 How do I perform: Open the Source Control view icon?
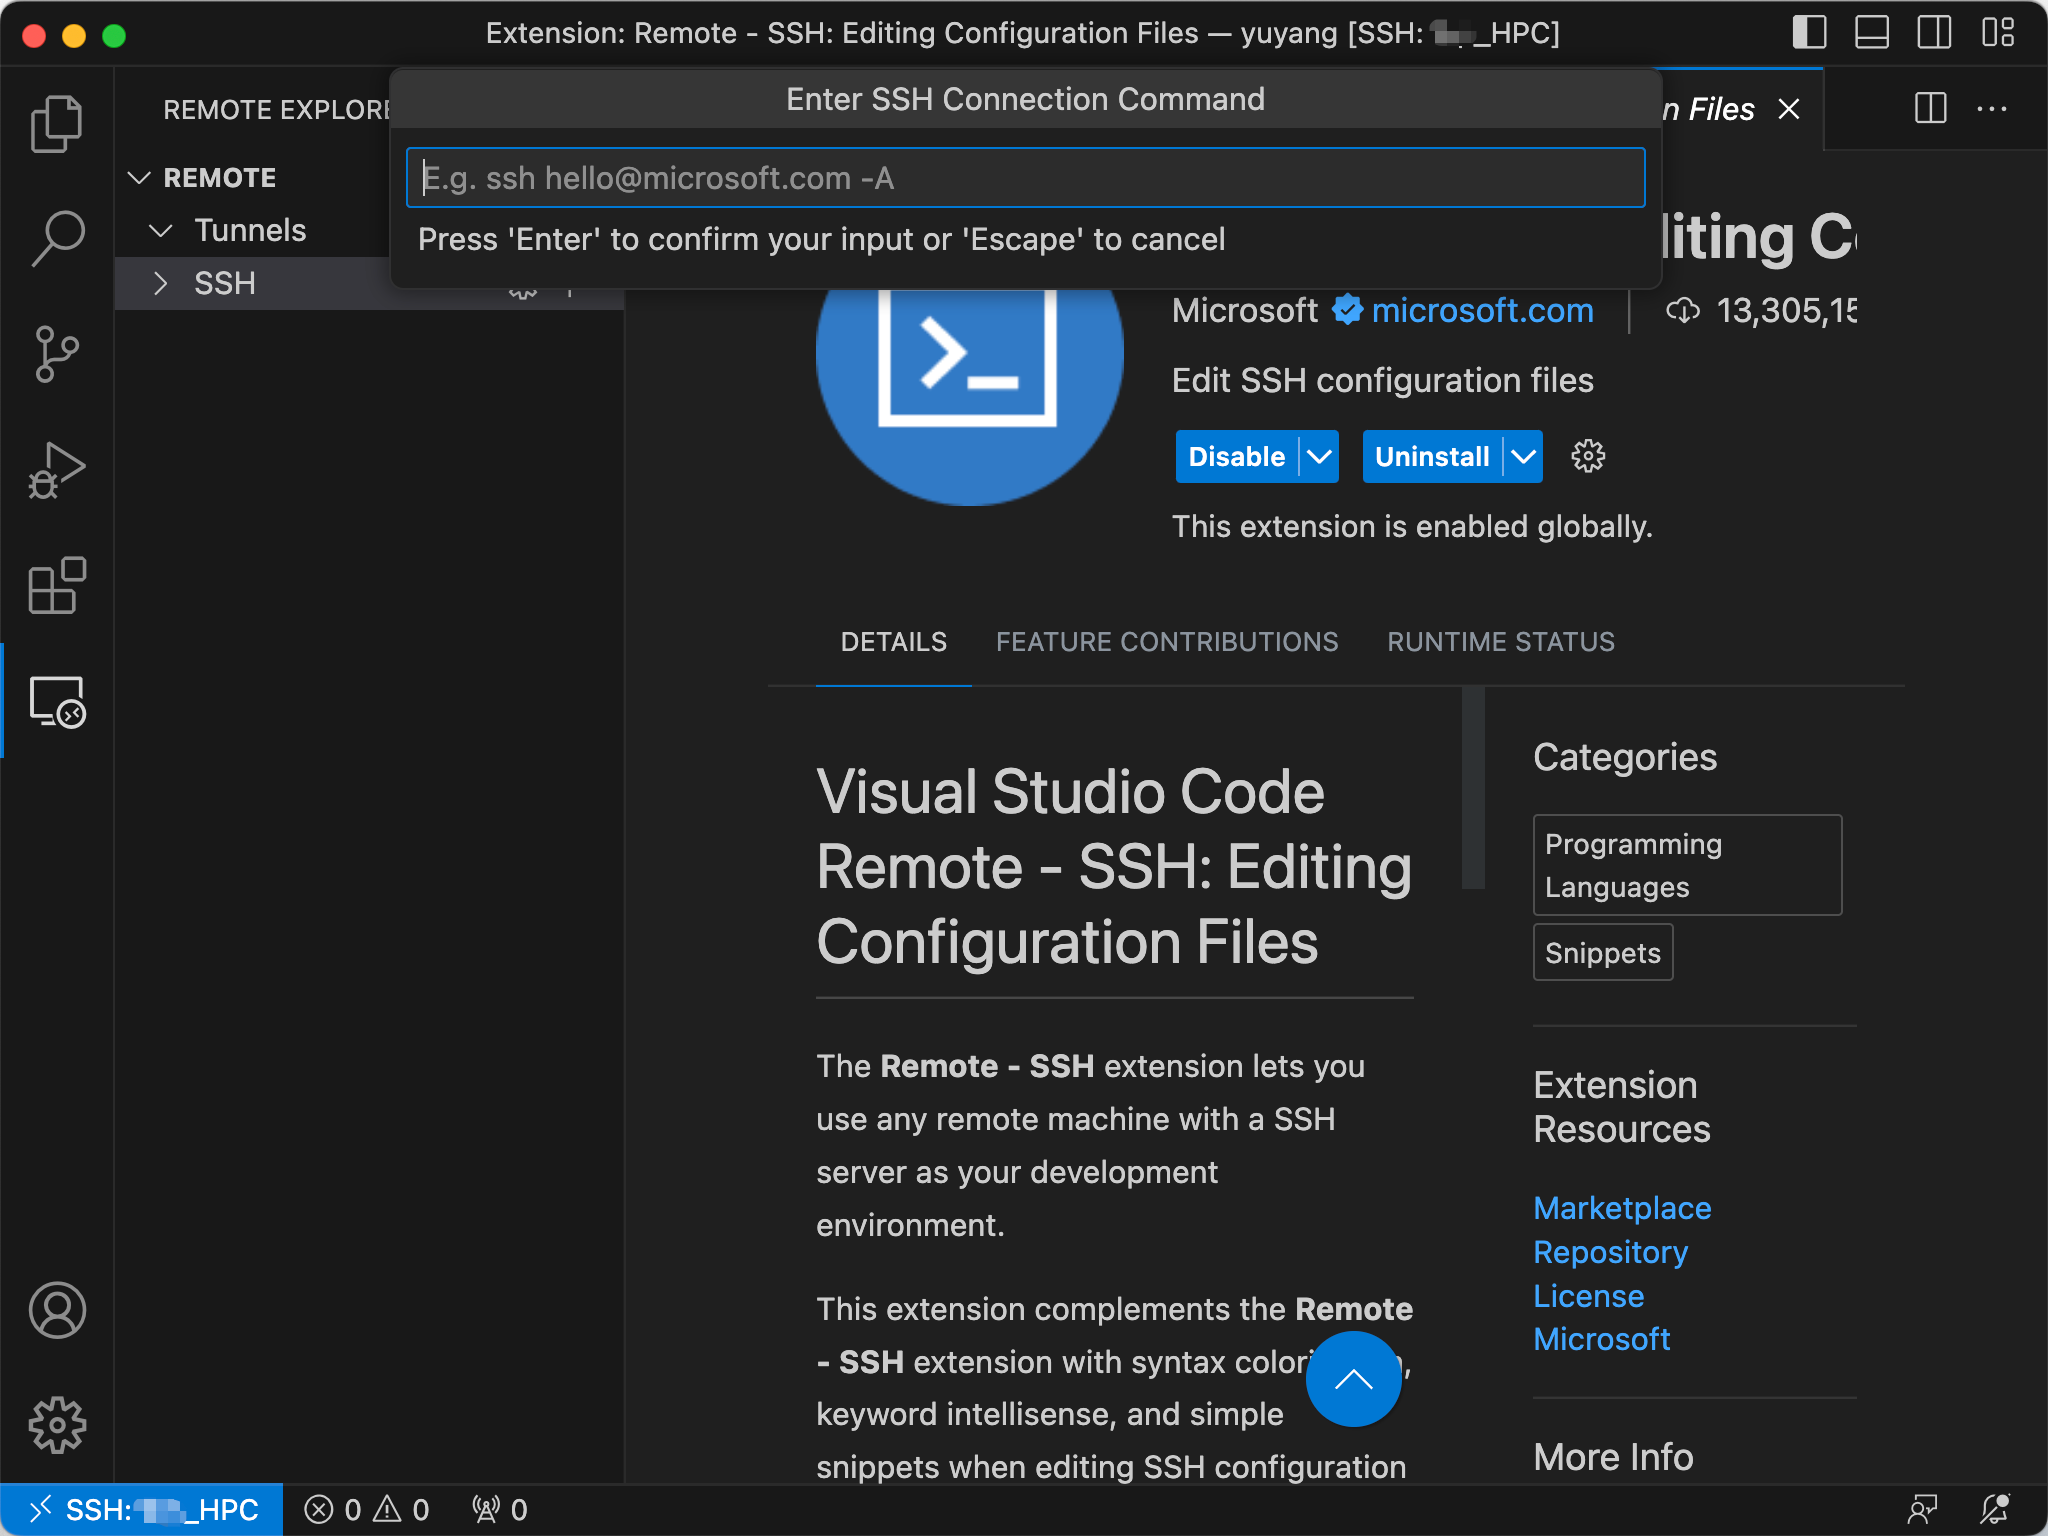click(57, 354)
